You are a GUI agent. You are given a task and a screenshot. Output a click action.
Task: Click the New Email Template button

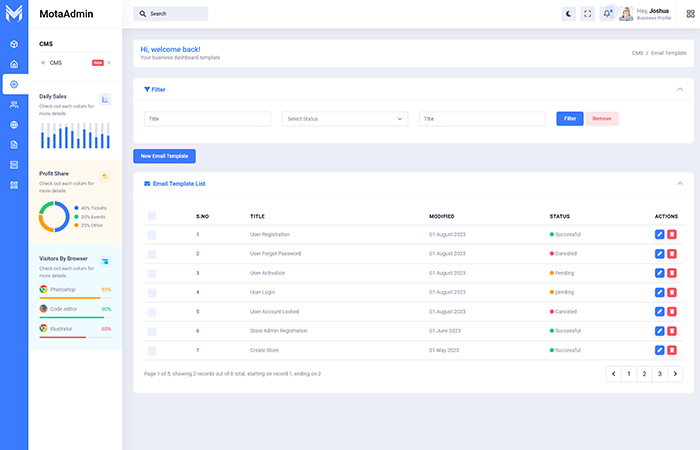click(x=165, y=156)
